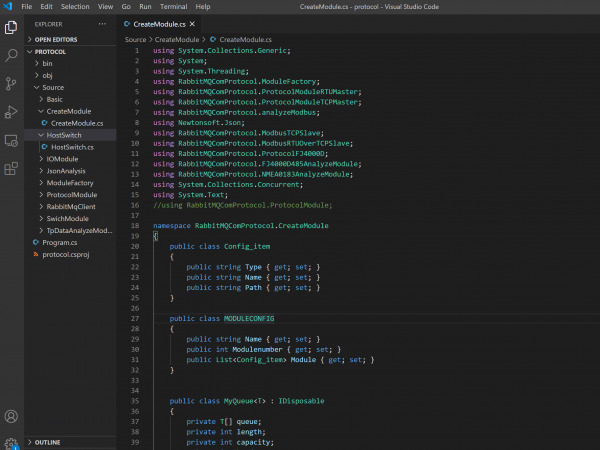Collapse the Source folder
The height and width of the screenshot is (450, 600).
[53, 88]
